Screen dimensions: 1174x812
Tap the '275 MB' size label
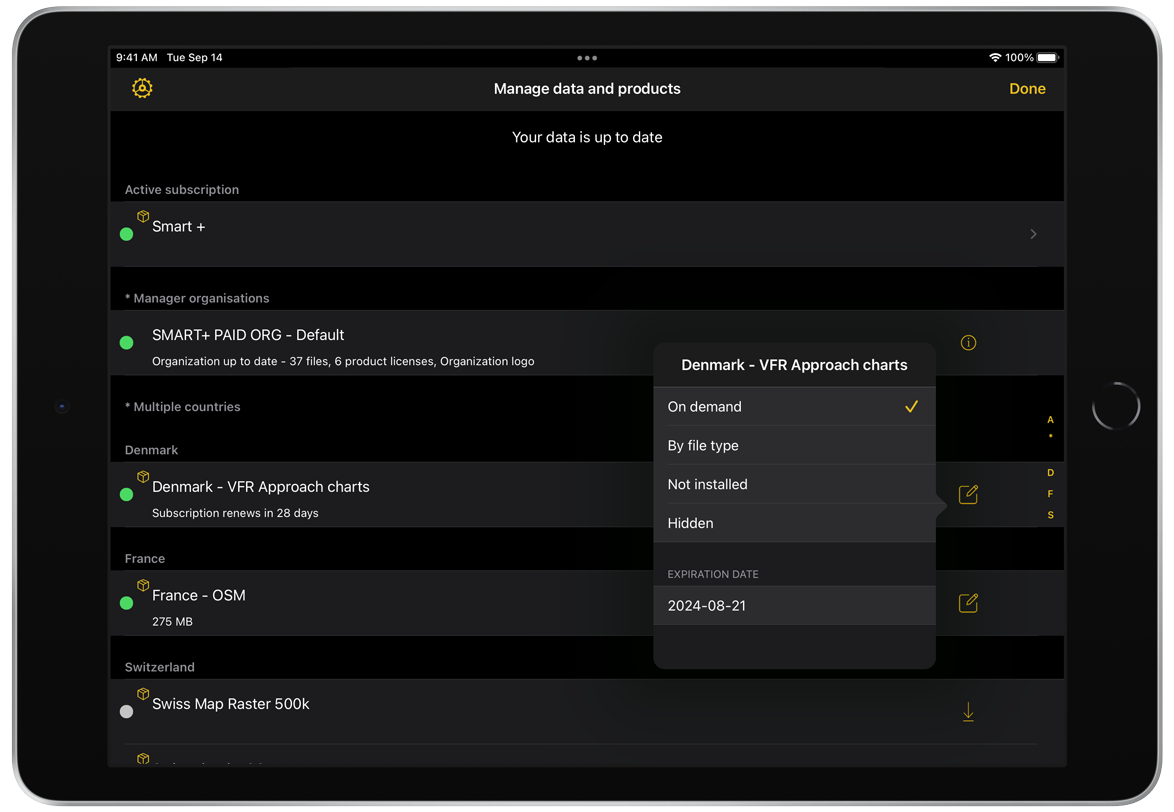(x=172, y=622)
